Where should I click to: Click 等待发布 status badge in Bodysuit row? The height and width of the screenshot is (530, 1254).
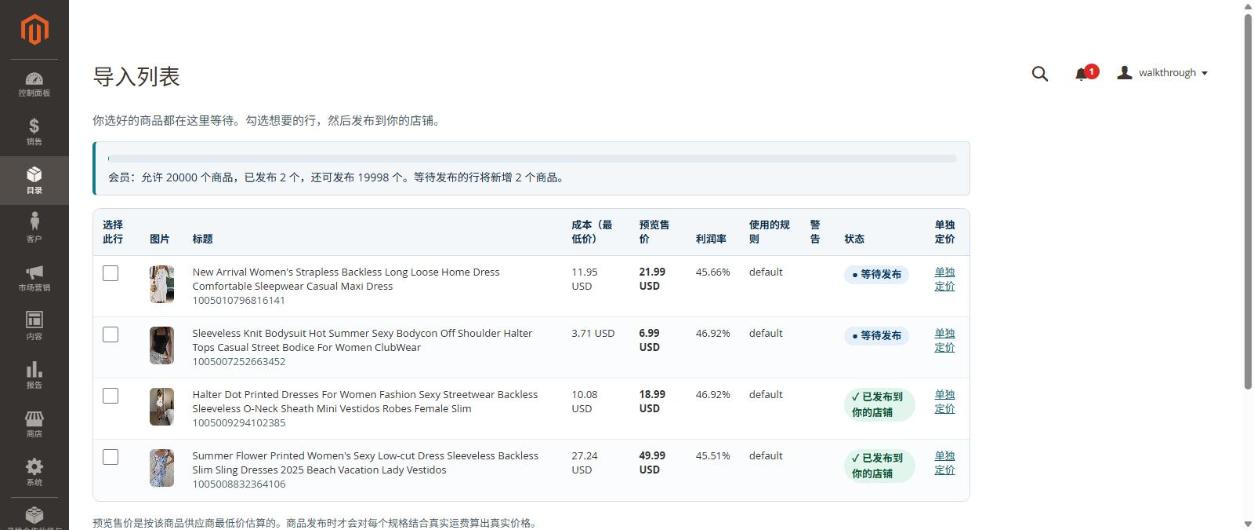877,336
